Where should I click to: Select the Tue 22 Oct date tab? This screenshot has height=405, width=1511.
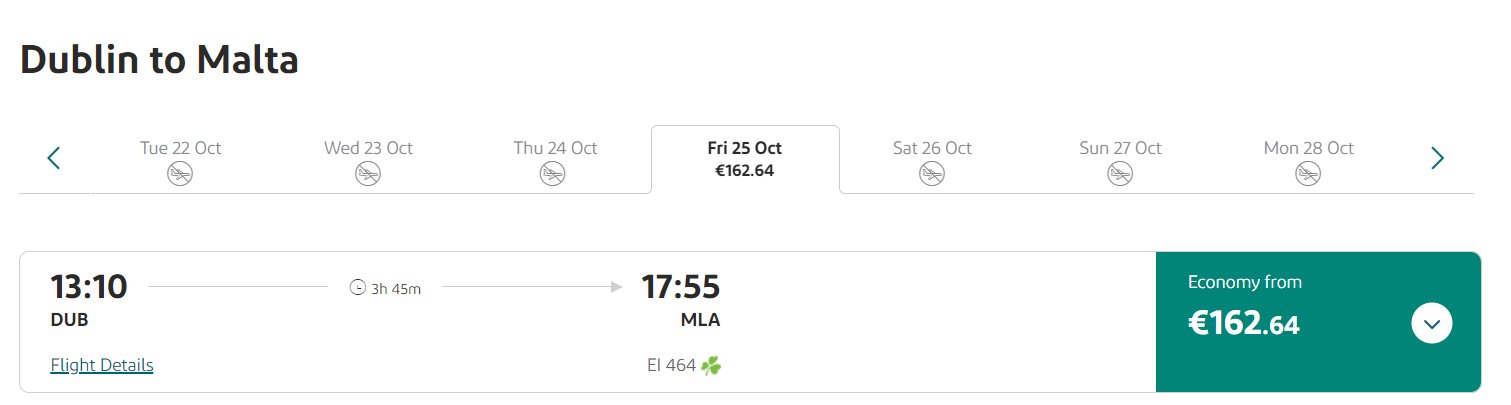(x=180, y=160)
